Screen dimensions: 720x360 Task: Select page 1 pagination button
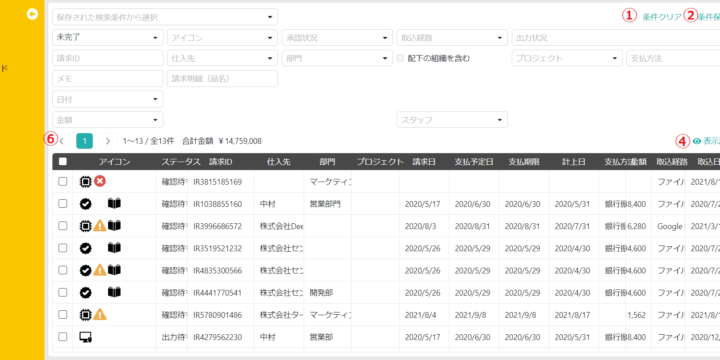pos(84,141)
